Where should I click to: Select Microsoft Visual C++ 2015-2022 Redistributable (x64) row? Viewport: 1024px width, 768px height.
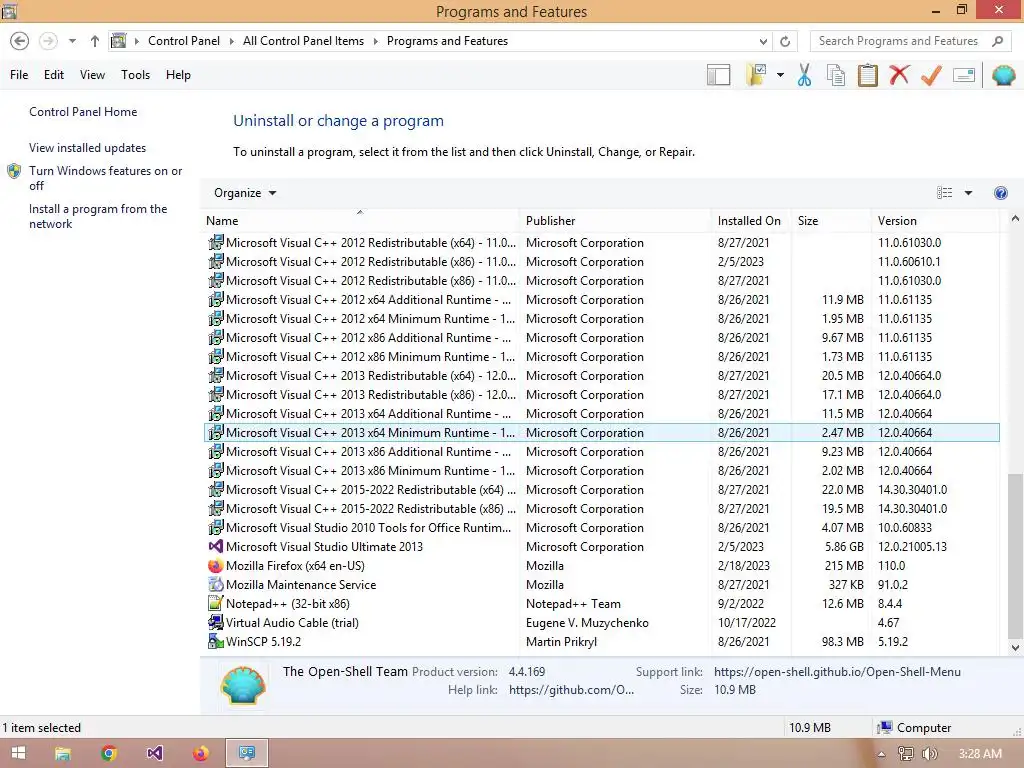[601, 490]
